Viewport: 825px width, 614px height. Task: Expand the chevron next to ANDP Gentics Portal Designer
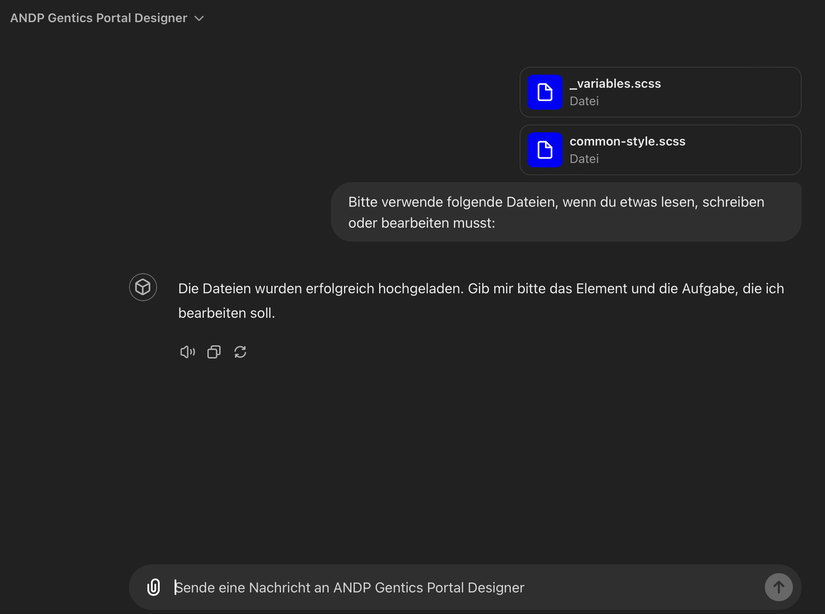pyautogui.click(x=199, y=18)
